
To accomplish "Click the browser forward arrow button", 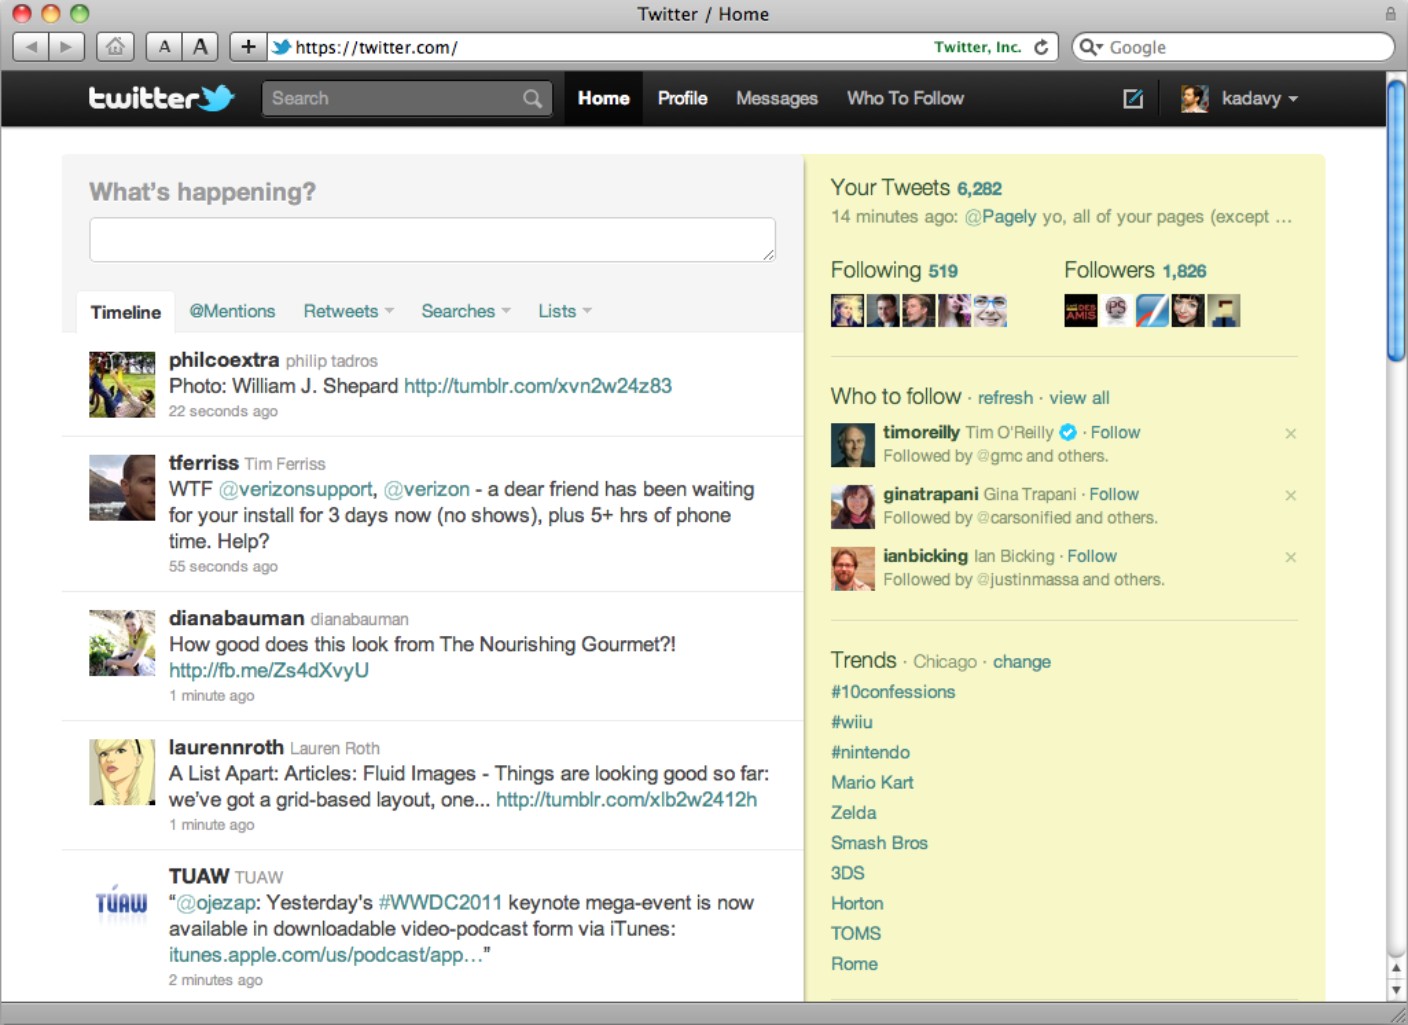I will [x=66, y=46].
